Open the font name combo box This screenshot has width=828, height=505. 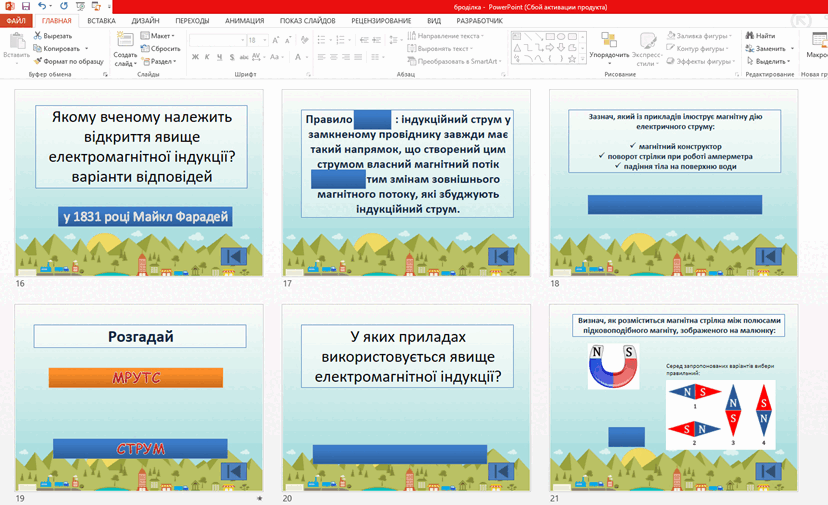(x=218, y=40)
